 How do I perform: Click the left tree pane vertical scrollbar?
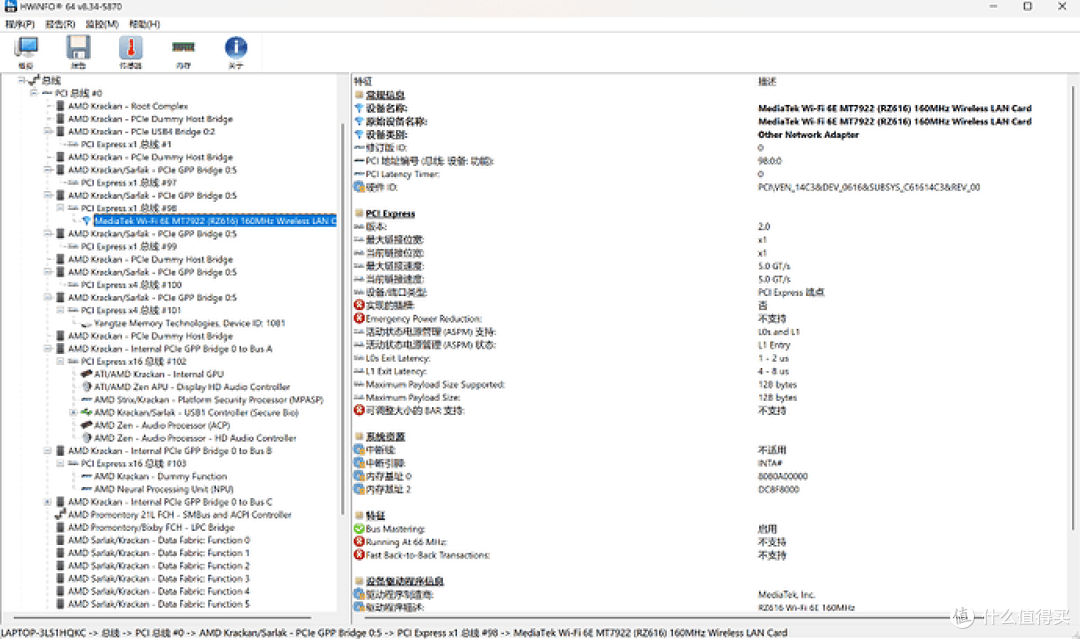[x=342, y=318]
